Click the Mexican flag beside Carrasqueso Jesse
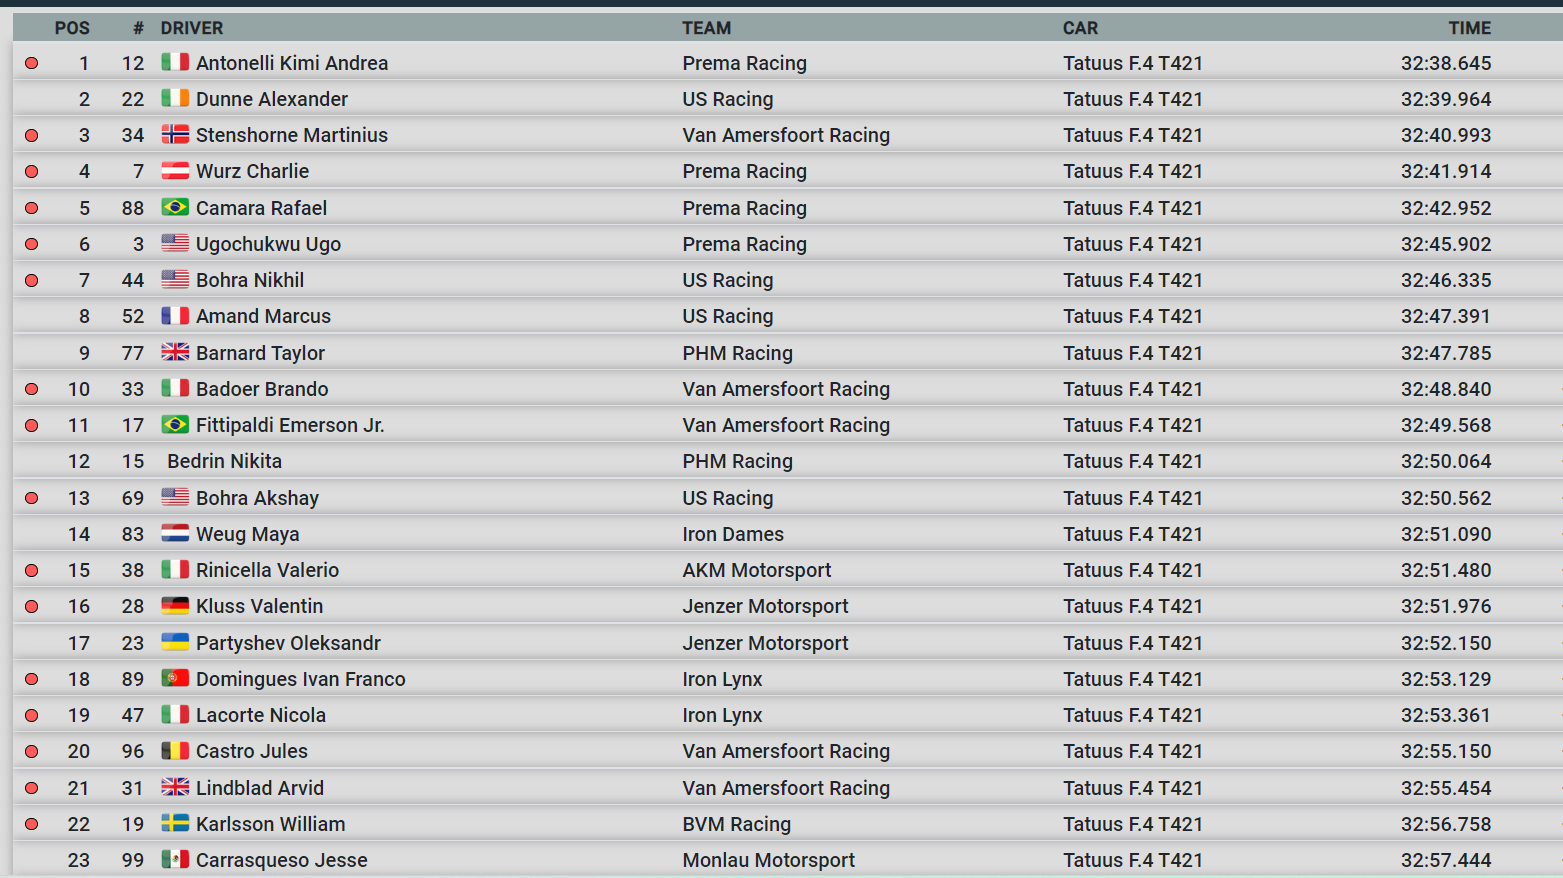 175,859
